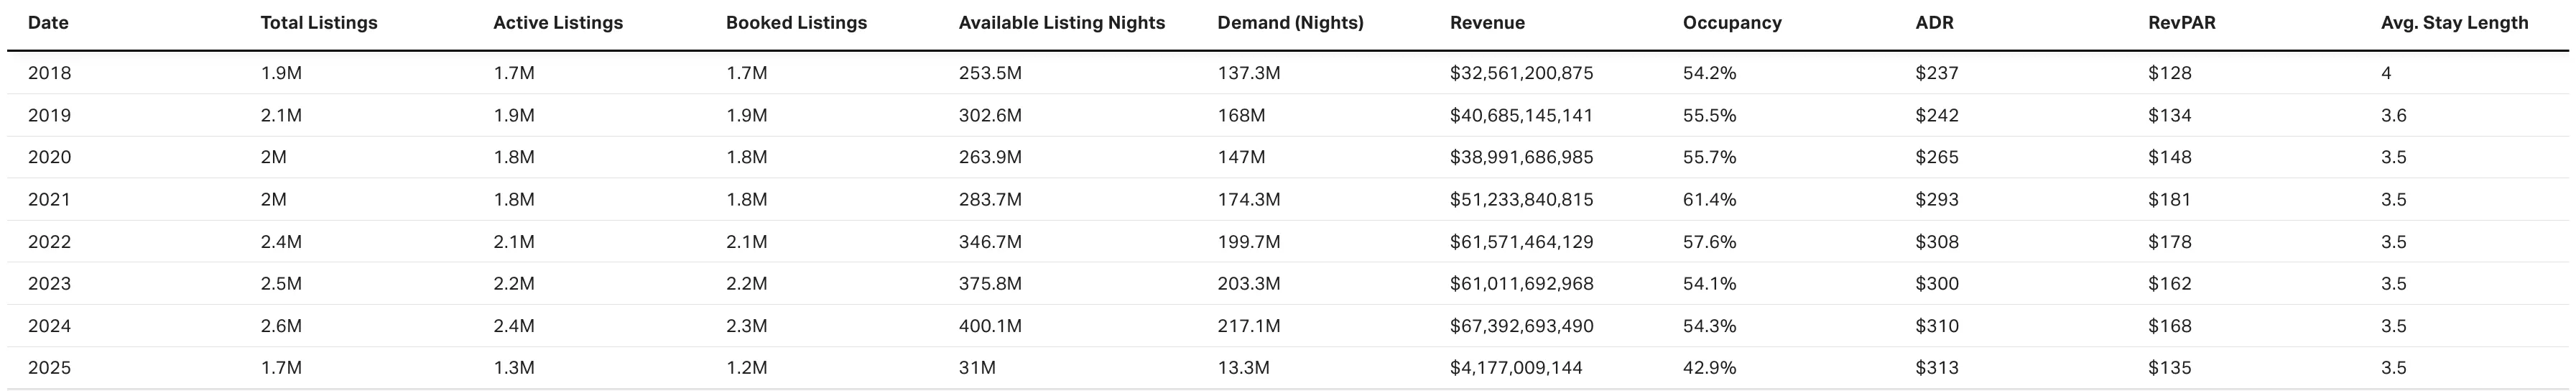Viewport: 2576px width, 391px height.
Task: Click revenue value $61,011,692,968
Action: 1522,284
